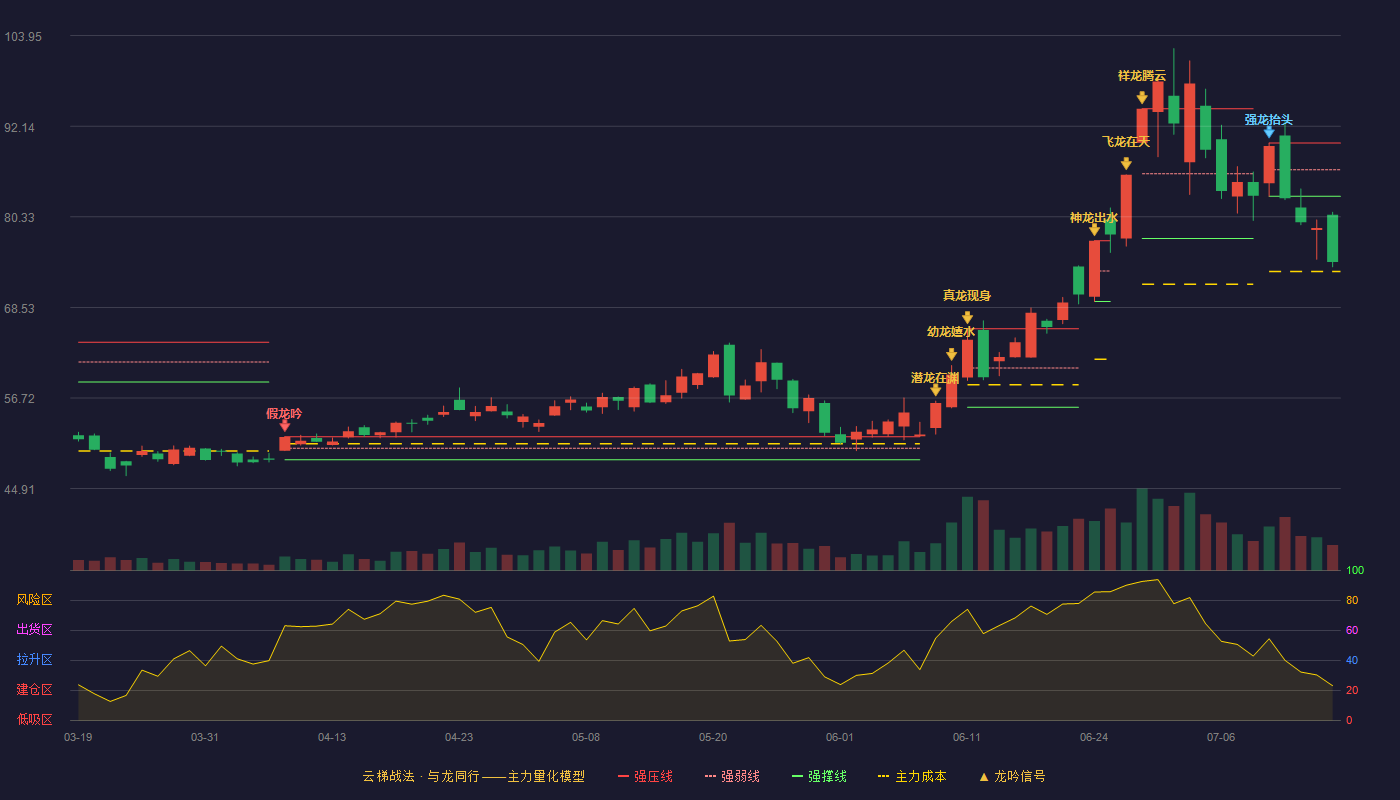
Task: Toggle the 强弱线 legend entry
Action: (732, 776)
